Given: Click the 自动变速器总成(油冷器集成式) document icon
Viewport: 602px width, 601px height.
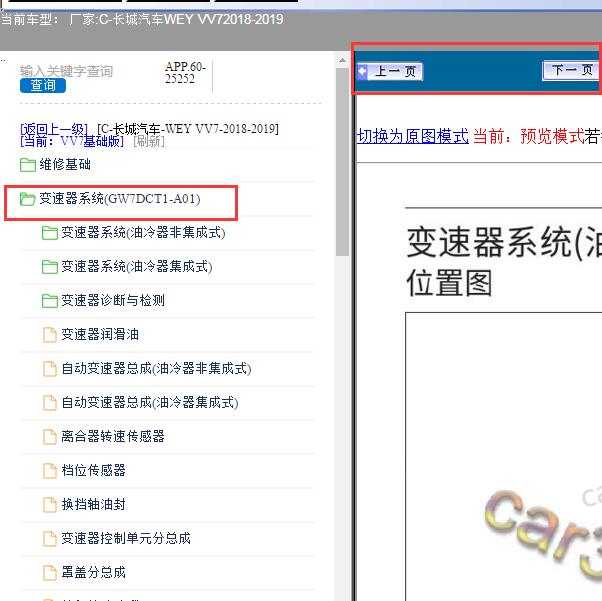Looking at the screenshot, I should (50, 402).
